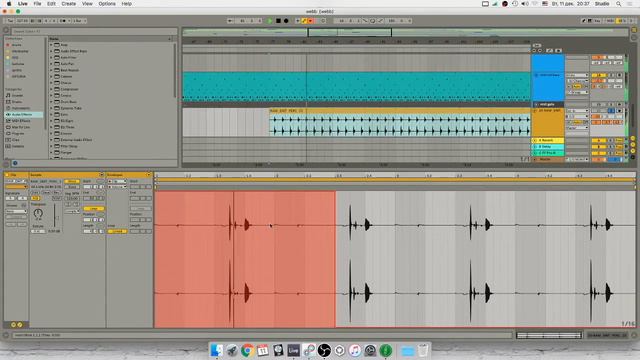Select the Echo row in the browser
640x360 pixels.
111,115
